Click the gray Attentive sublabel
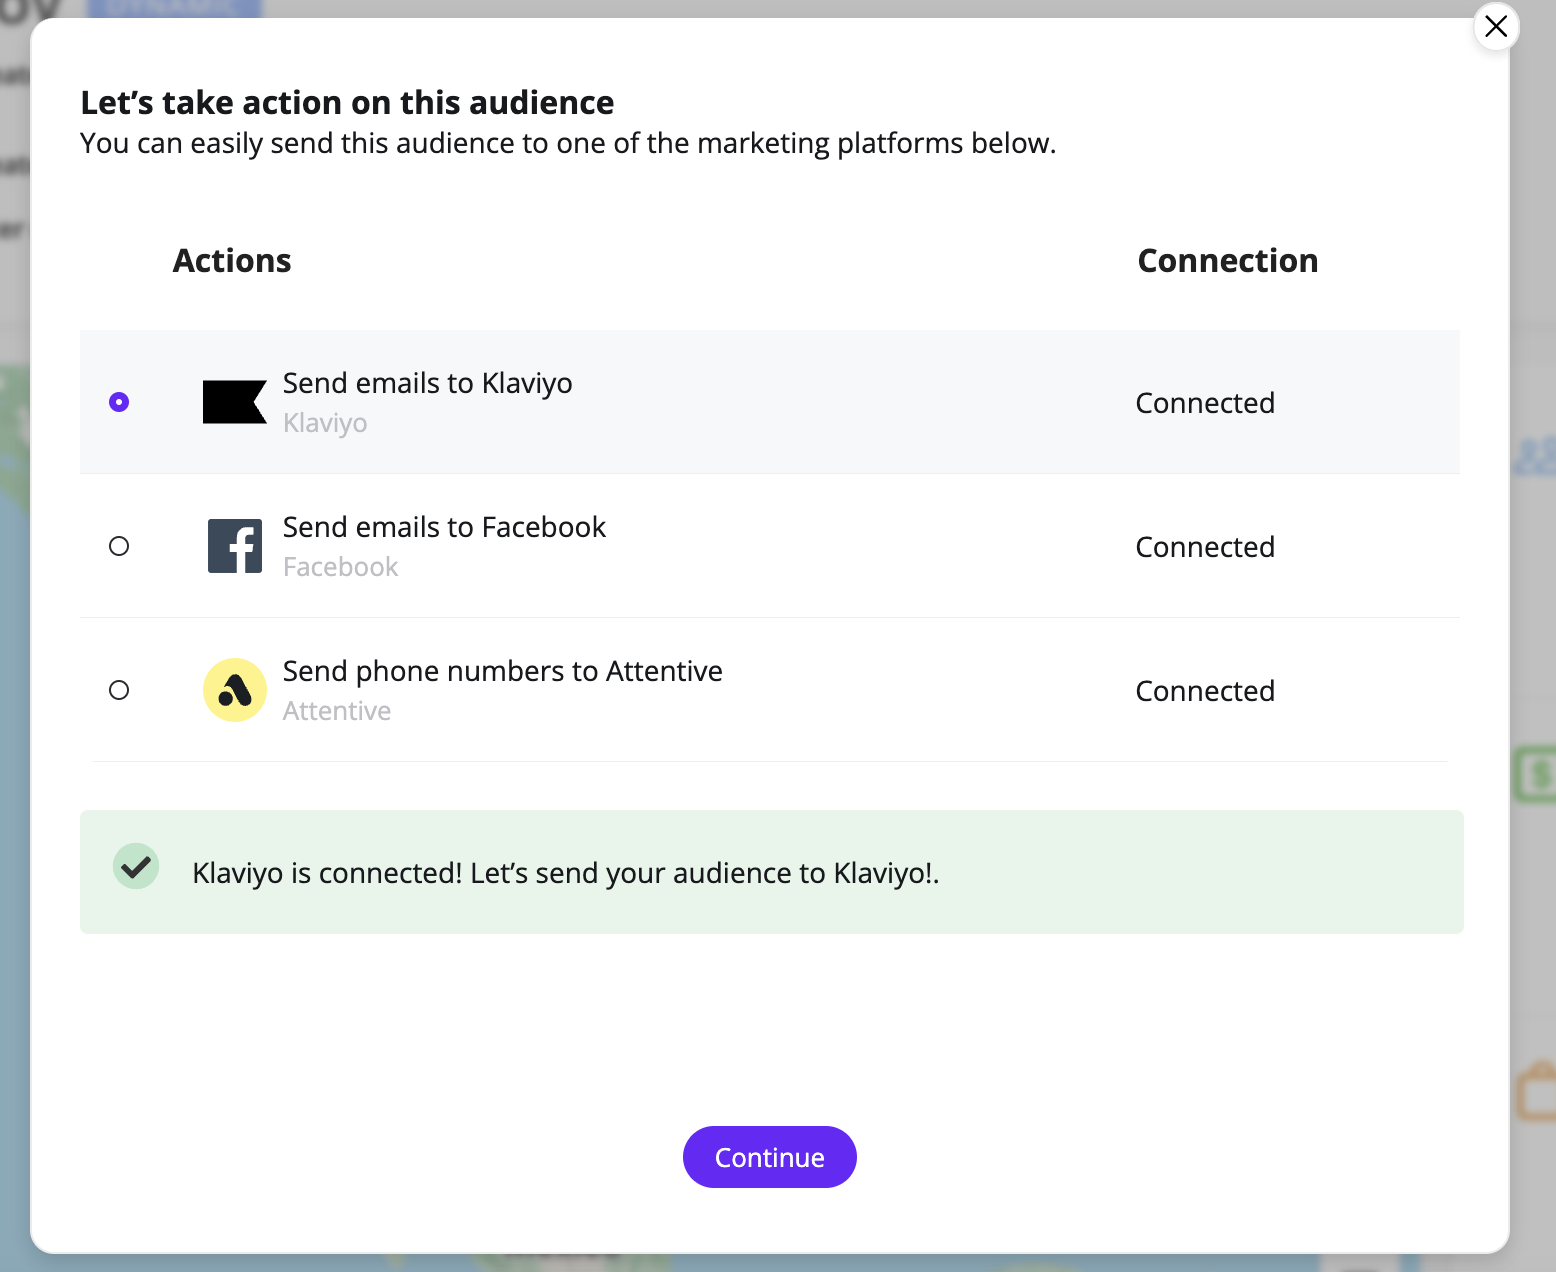 pyautogui.click(x=337, y=711)
